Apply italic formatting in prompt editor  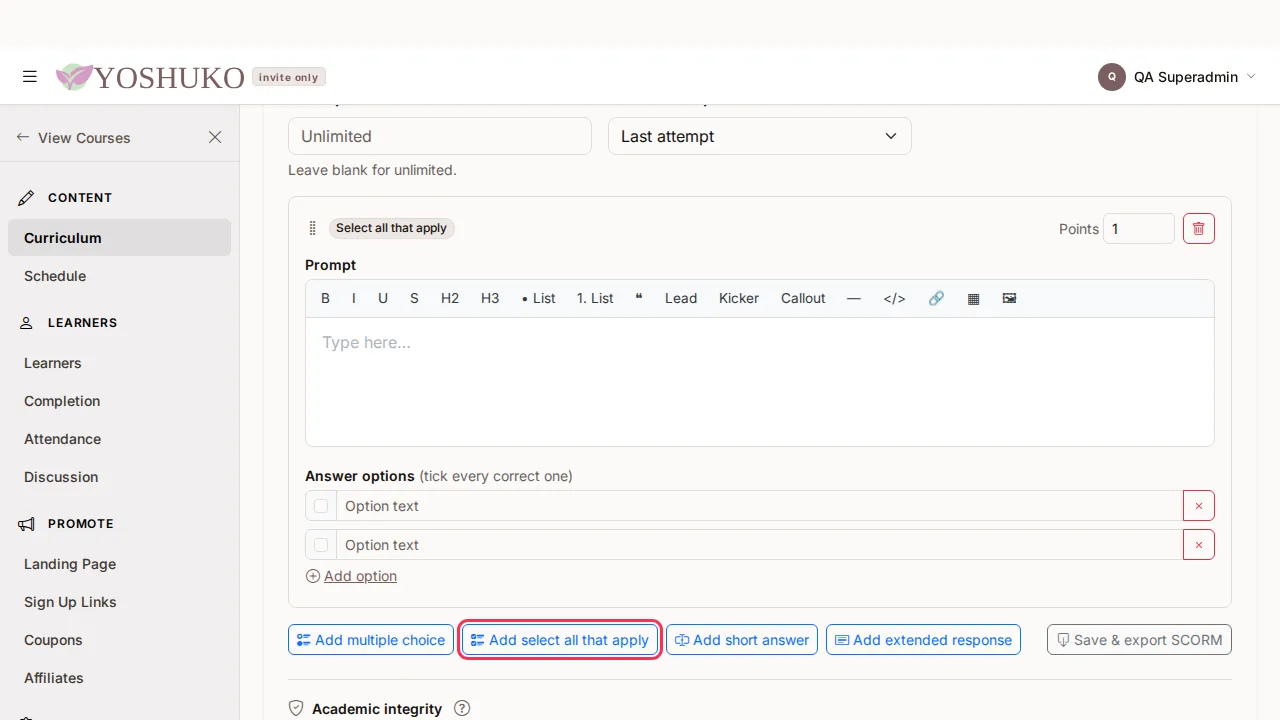[353, 298]
